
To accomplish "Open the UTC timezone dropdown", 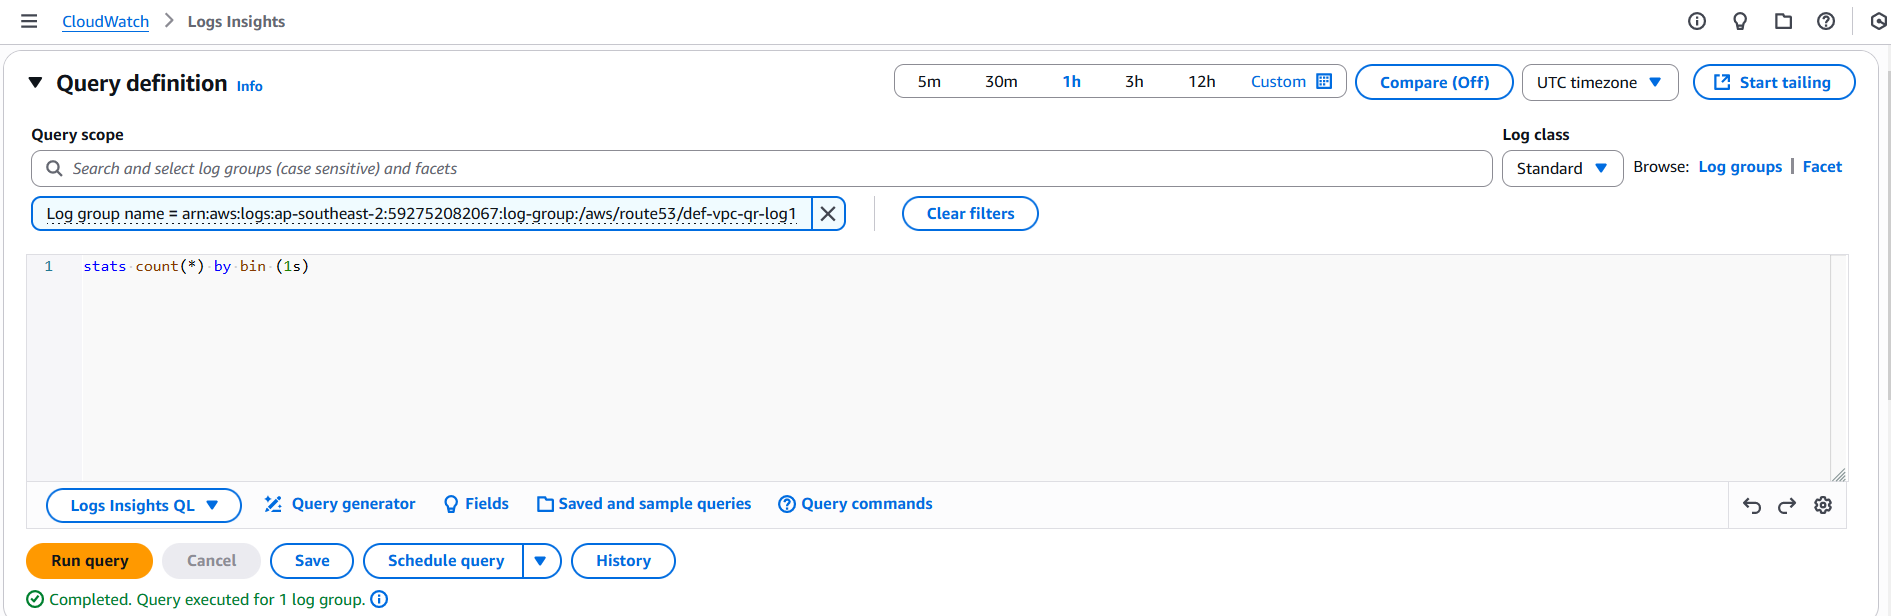I will point(1598,82).
